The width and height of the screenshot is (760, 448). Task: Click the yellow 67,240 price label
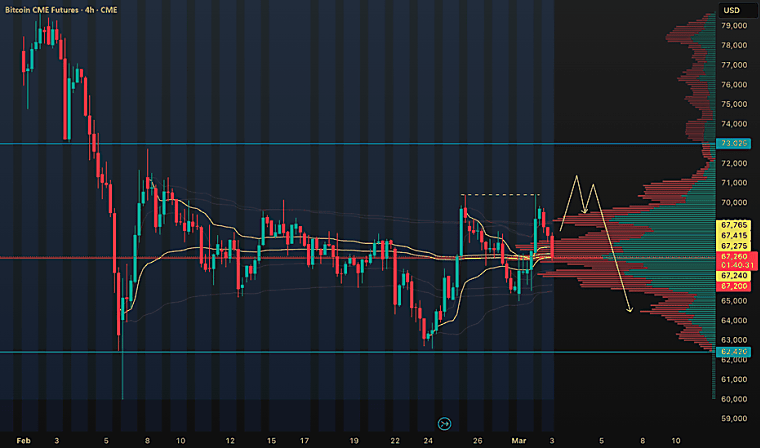click(733, 275)
